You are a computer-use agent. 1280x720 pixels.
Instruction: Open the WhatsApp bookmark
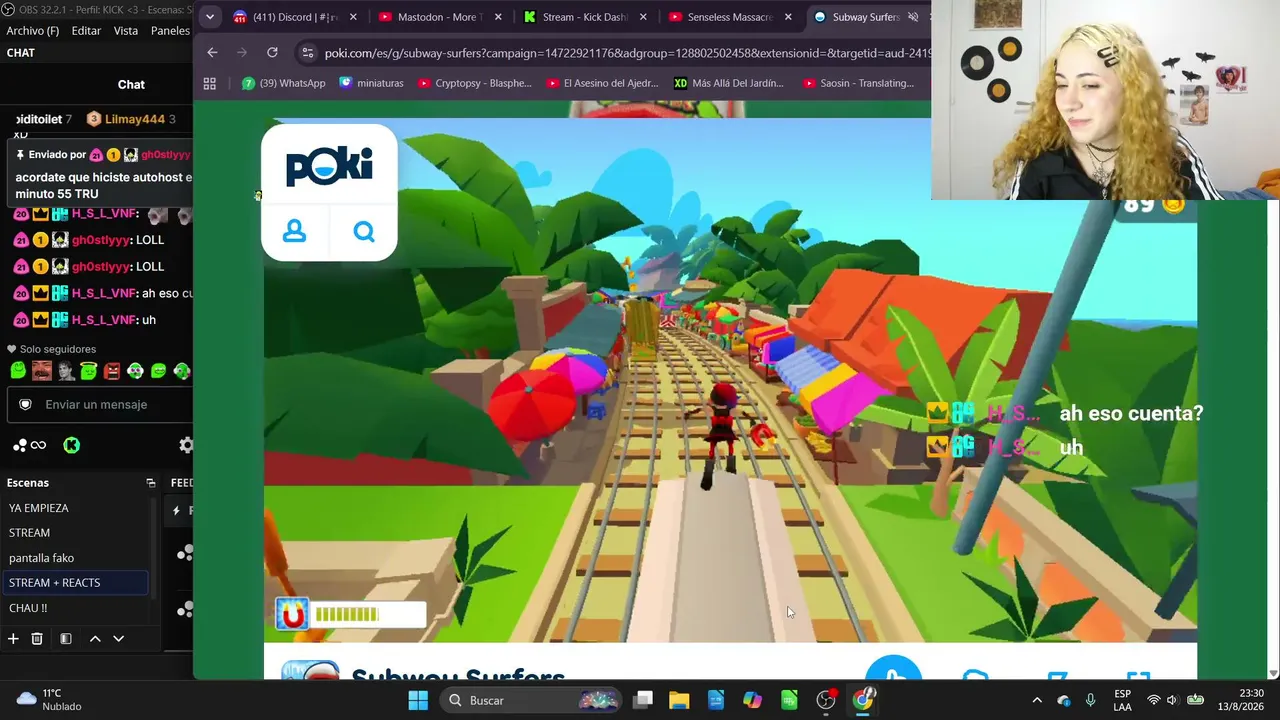[284, 83]
